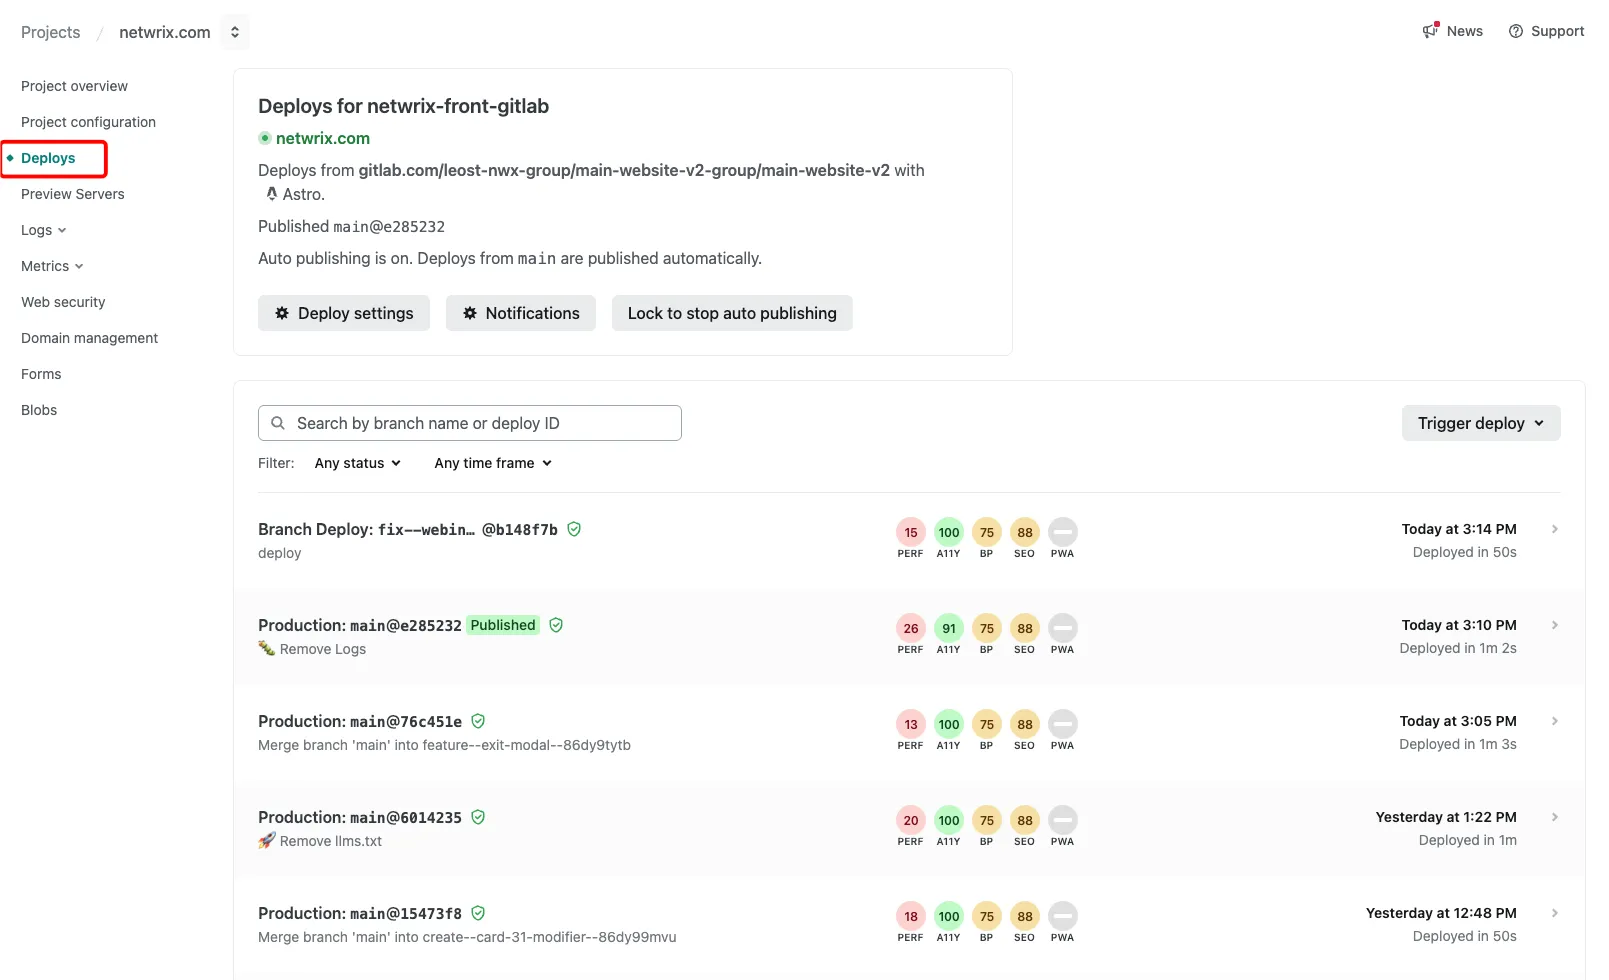
Task: Click the Support help circle icon
Action: [1516, 31]
